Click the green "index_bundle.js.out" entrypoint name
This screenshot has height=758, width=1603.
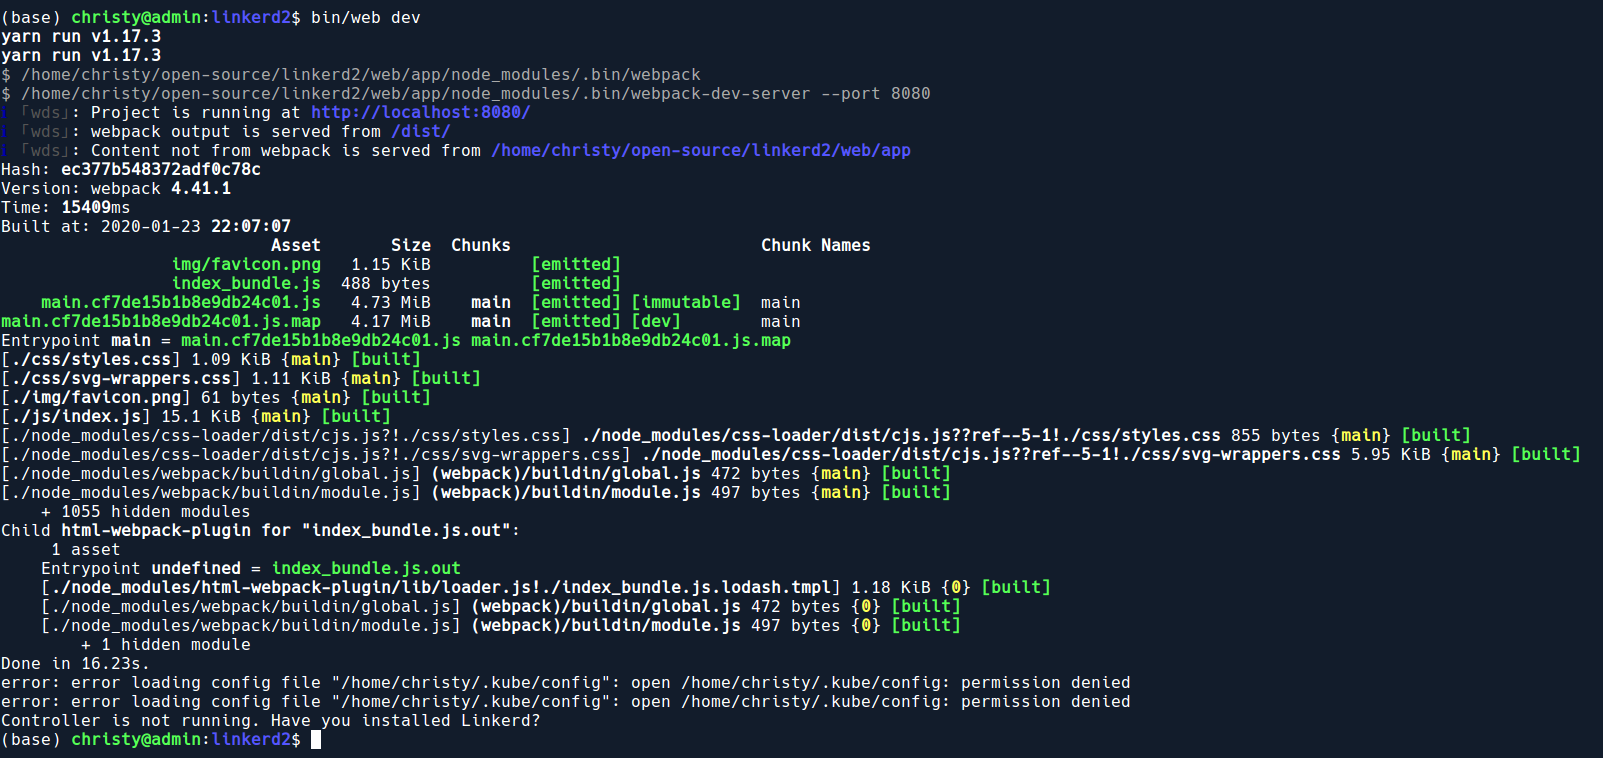coord(366,568)
